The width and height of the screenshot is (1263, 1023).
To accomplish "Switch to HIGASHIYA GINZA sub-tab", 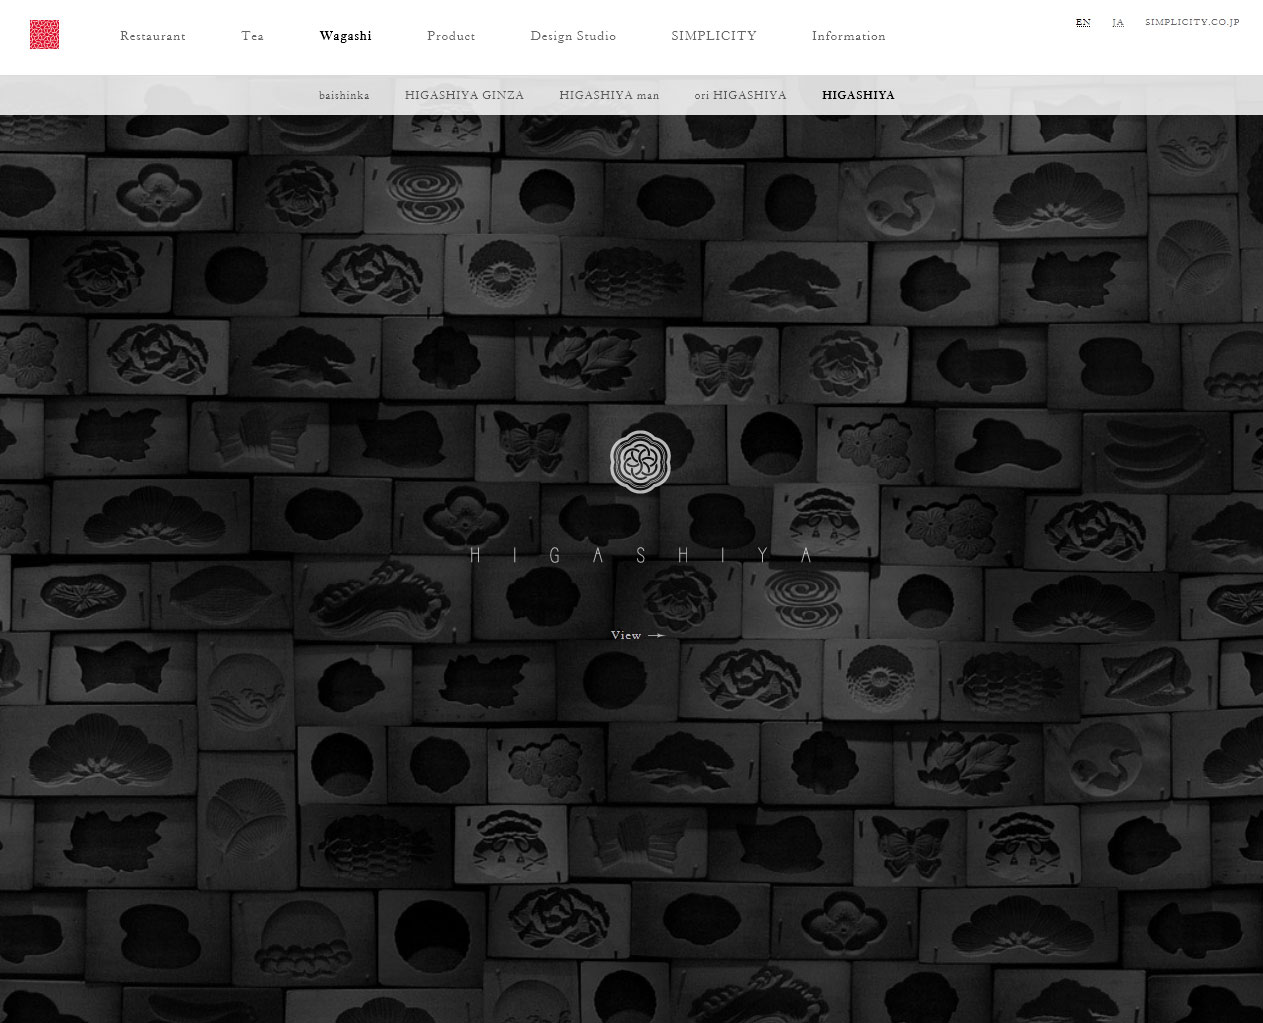I will tap(464, 95).
